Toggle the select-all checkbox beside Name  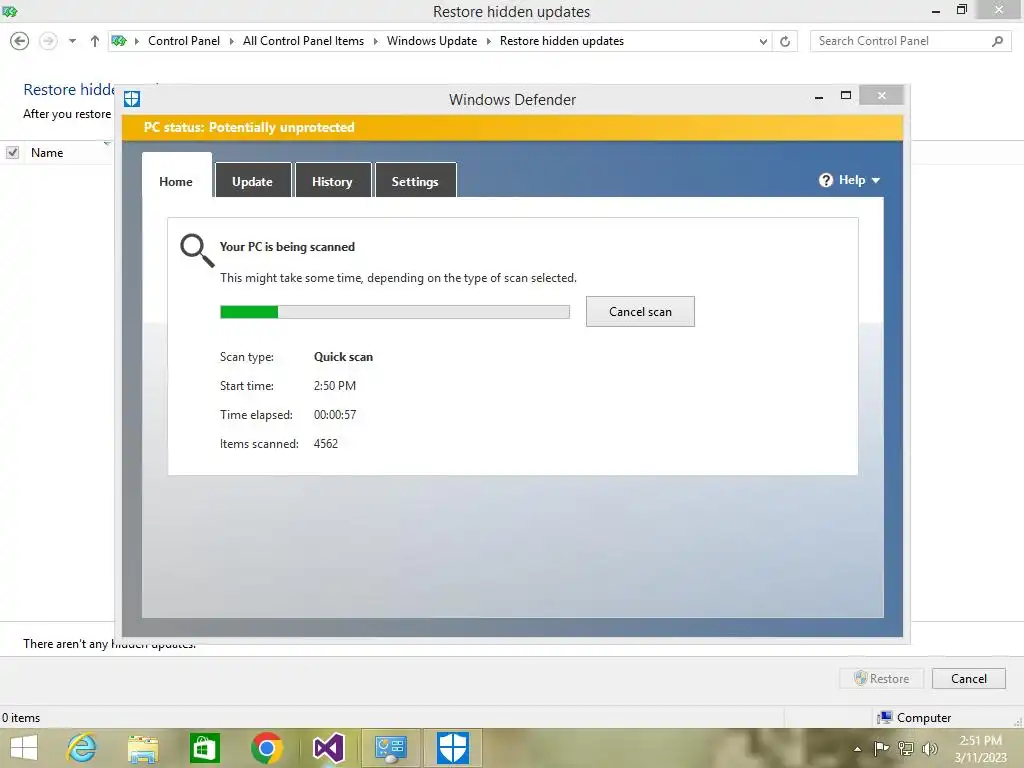click(12, 152)
